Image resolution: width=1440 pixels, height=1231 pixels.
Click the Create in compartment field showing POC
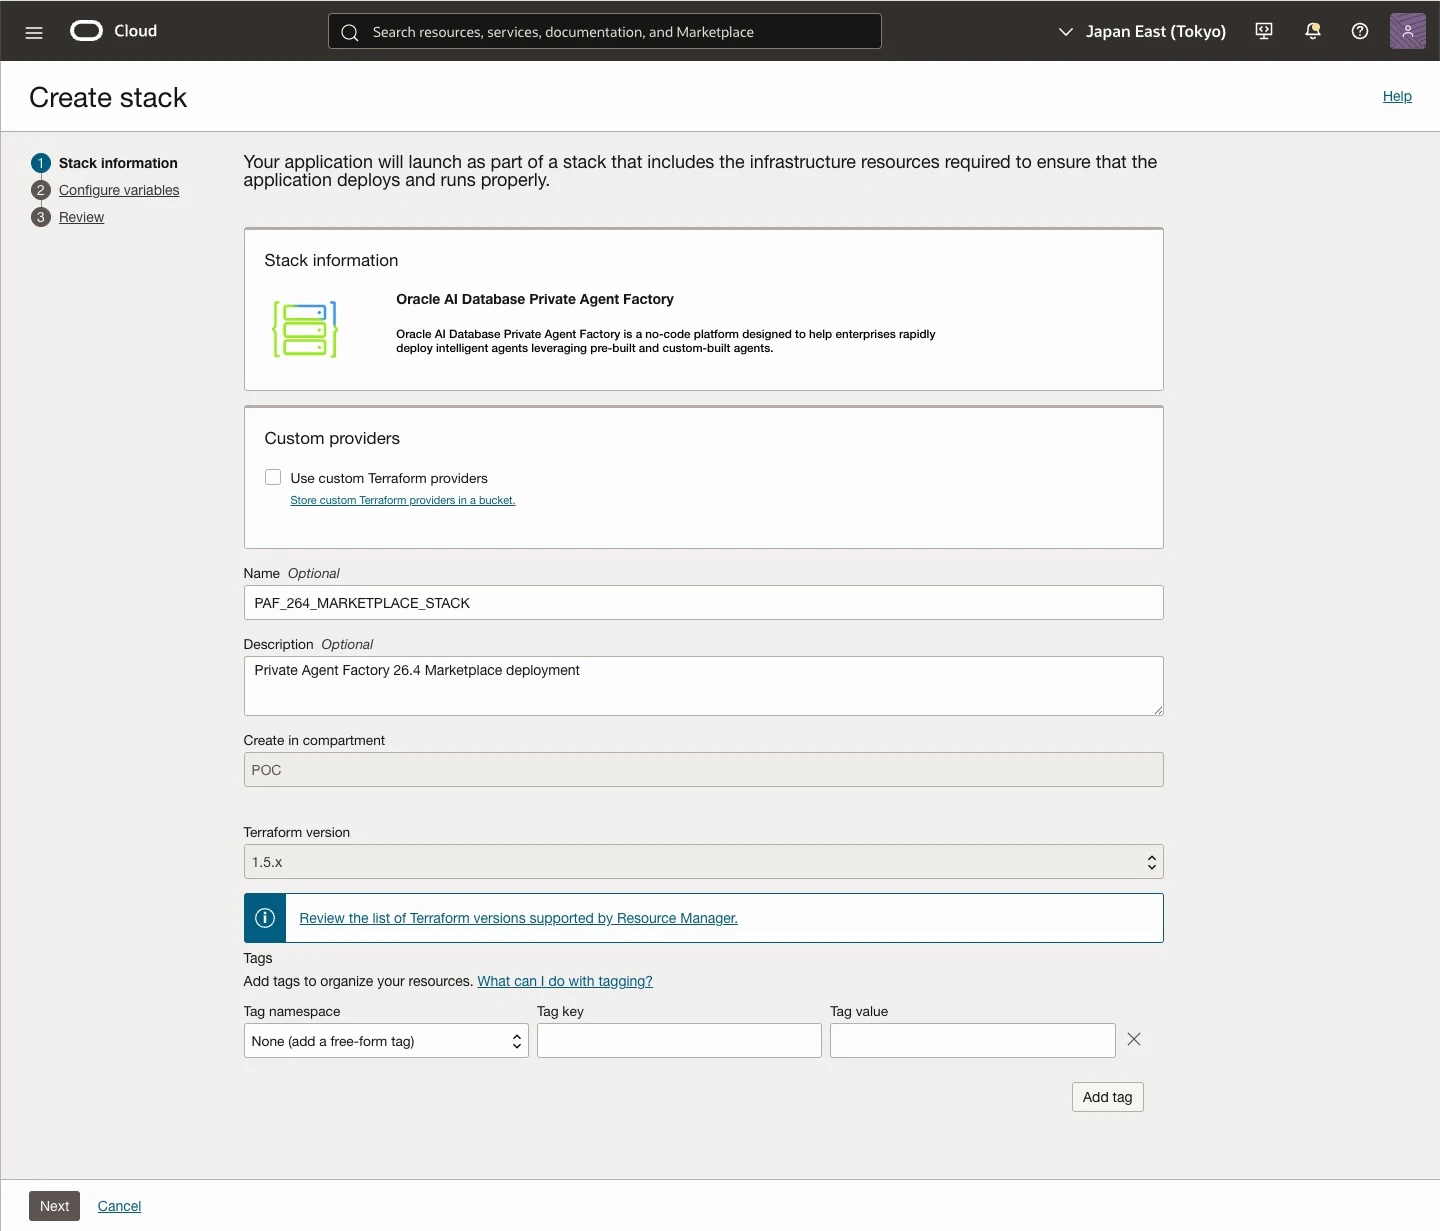(703, 770)
